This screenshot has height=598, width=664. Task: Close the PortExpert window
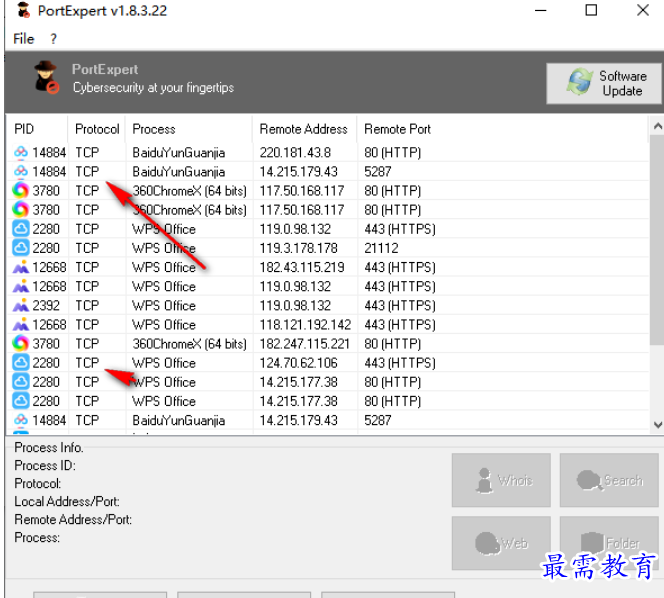(642, 10)
